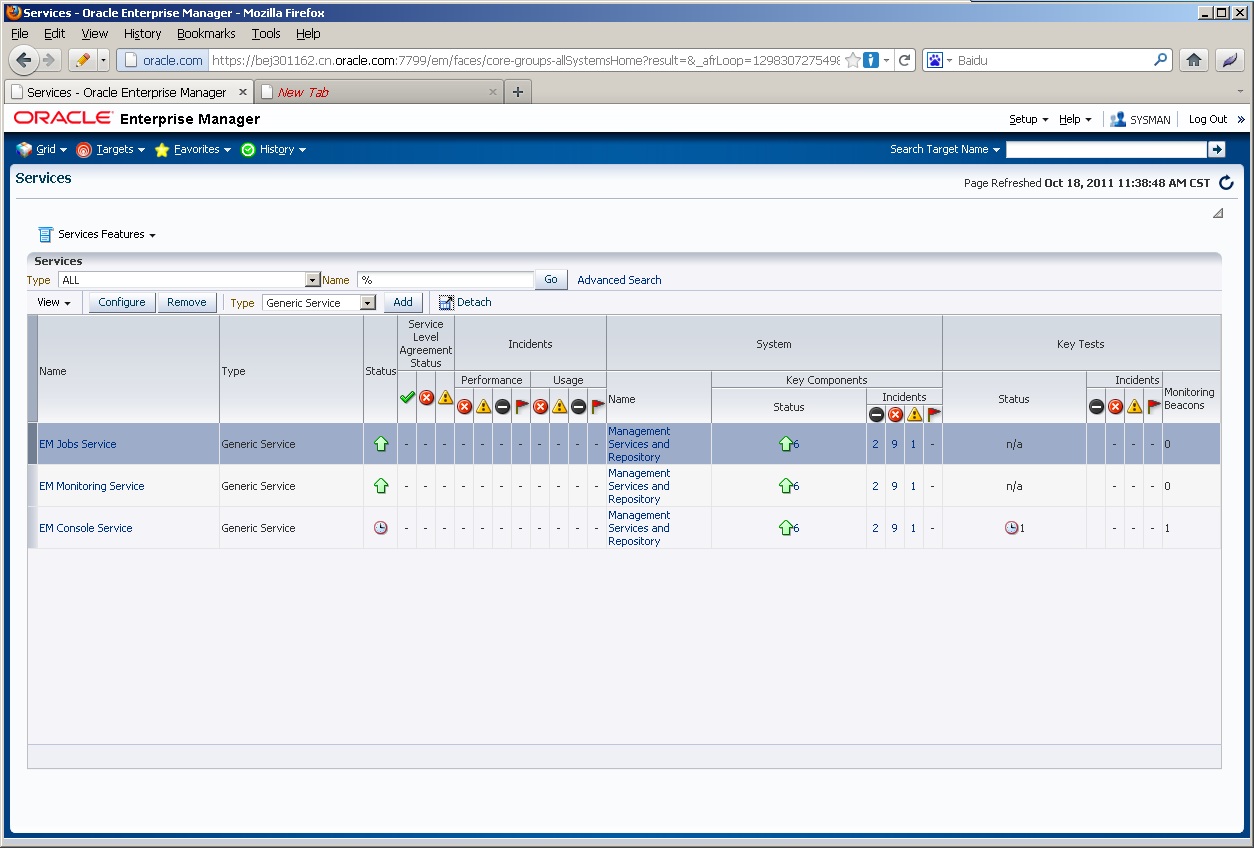Screen dimensions: 1254x850
Task: Click the Add button
Action: [403, 302]
